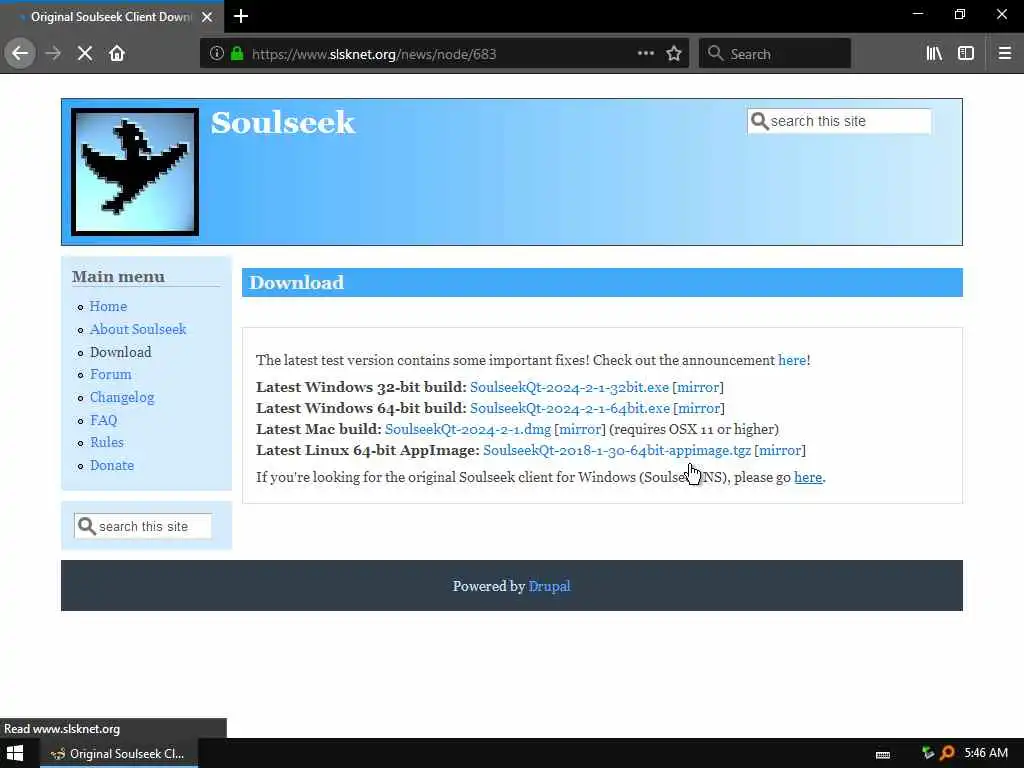
Task: Go back with the browser back arrow
Action: 20,54
